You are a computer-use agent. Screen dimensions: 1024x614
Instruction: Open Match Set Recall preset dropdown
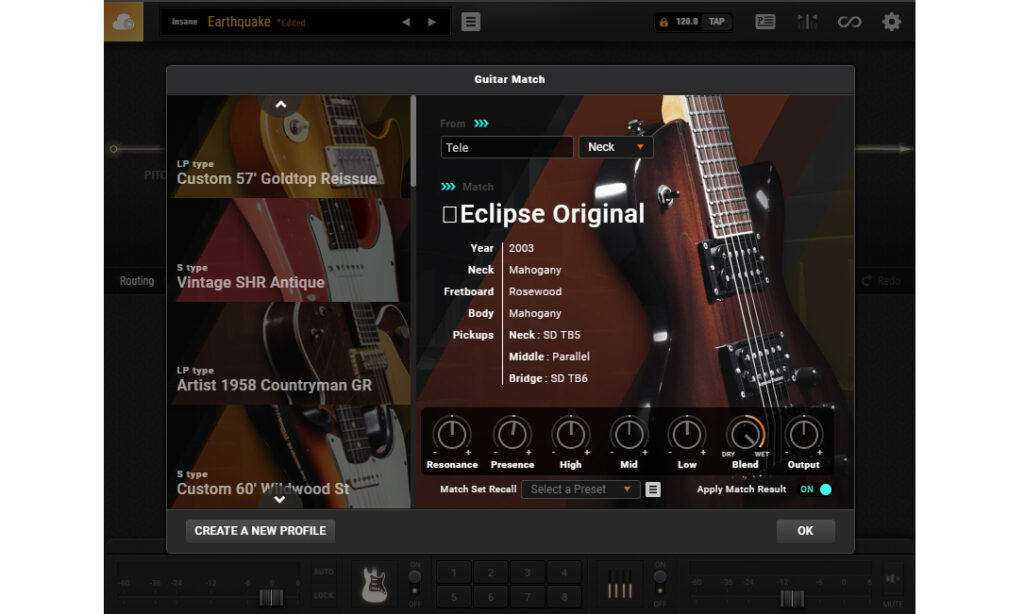tap(580, 489)
